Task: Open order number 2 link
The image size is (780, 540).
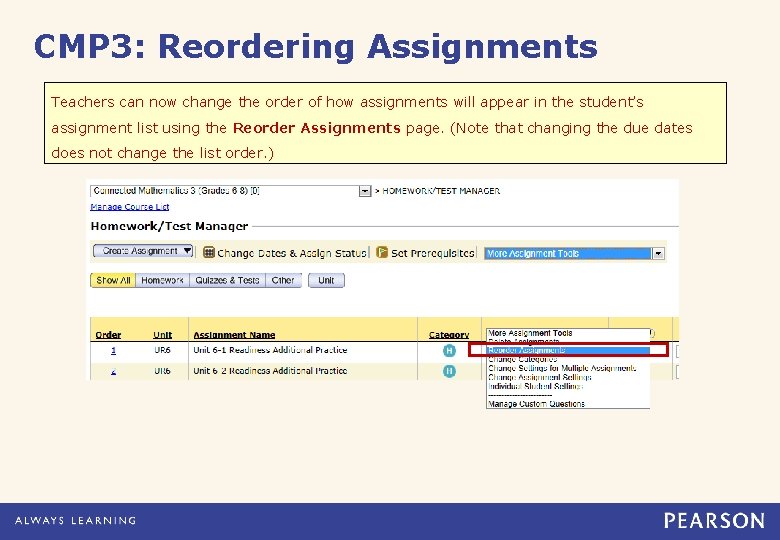Action: tap(113, 371)
